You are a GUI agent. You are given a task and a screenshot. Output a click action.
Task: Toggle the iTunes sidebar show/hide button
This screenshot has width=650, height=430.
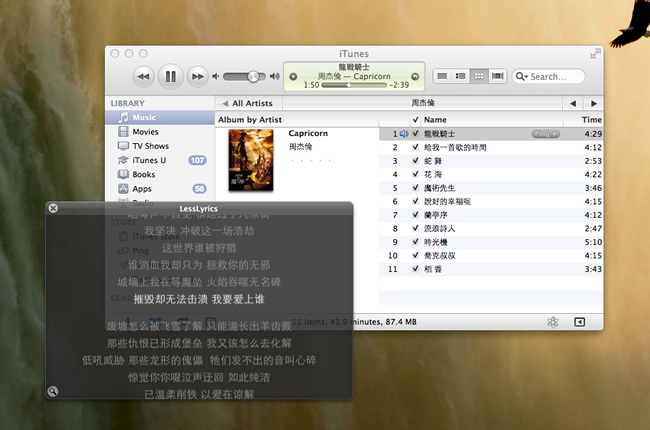click(x=580, y=322)
